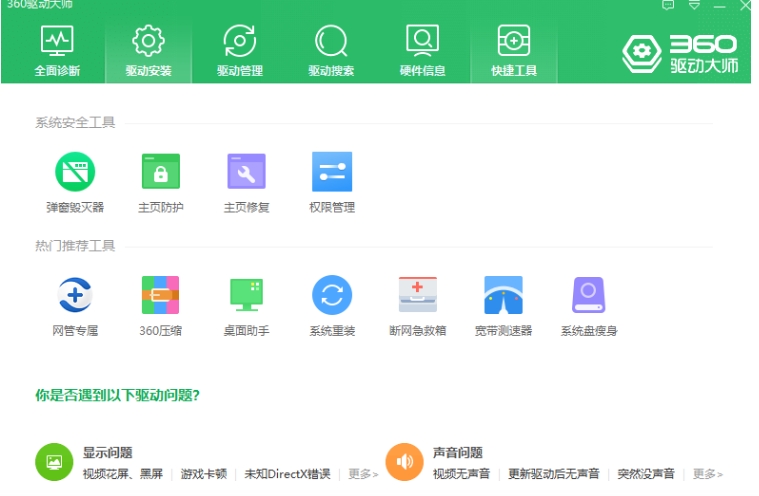
Task: Launch 弹窗毁灭器 popup blocker icon
Action: pos(75,172)
